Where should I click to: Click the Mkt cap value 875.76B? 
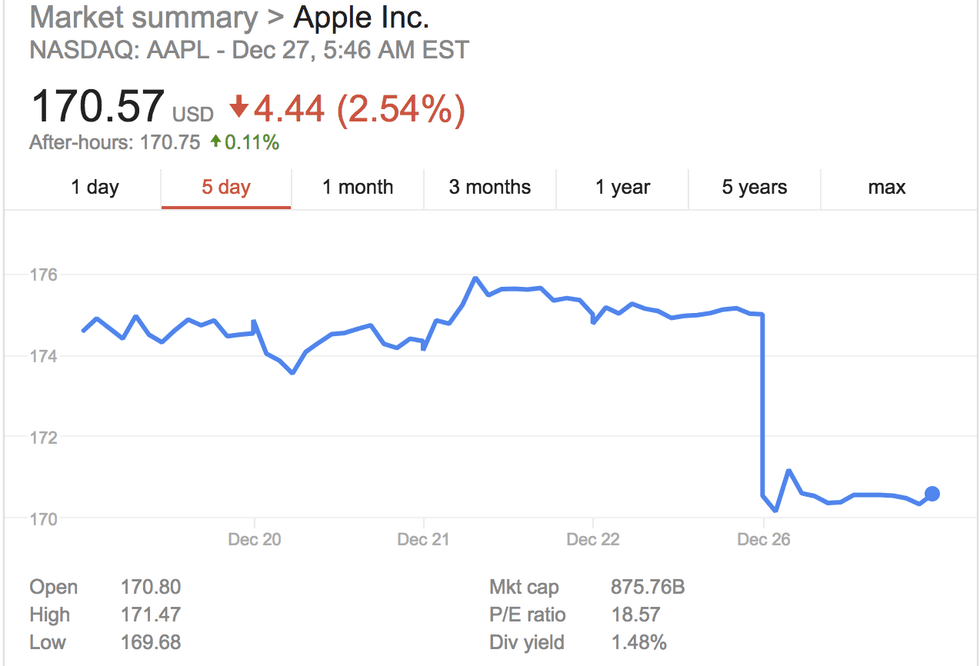[x=647, y=587]
